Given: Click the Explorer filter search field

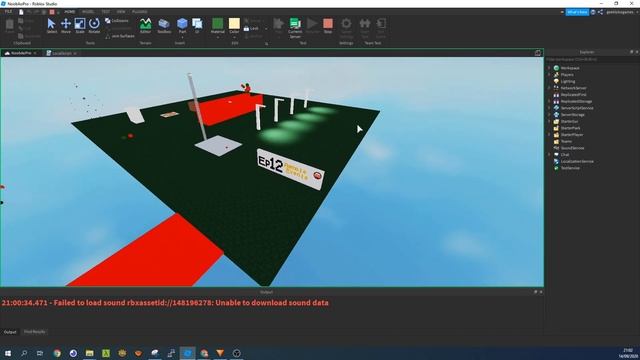Looking at the screenshot, I should [592, 59].
